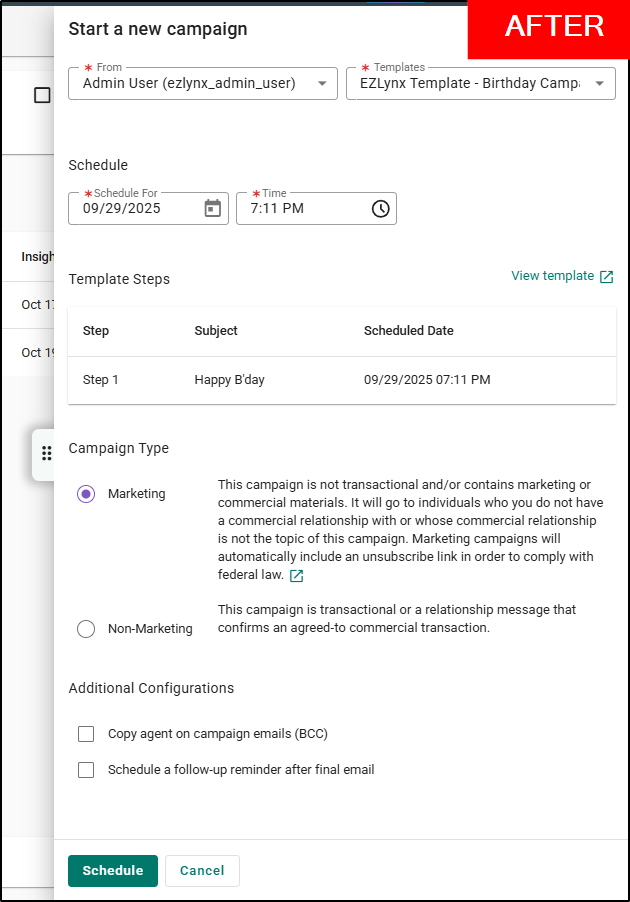Expand the From dropdown arrow

click(322, 83)
